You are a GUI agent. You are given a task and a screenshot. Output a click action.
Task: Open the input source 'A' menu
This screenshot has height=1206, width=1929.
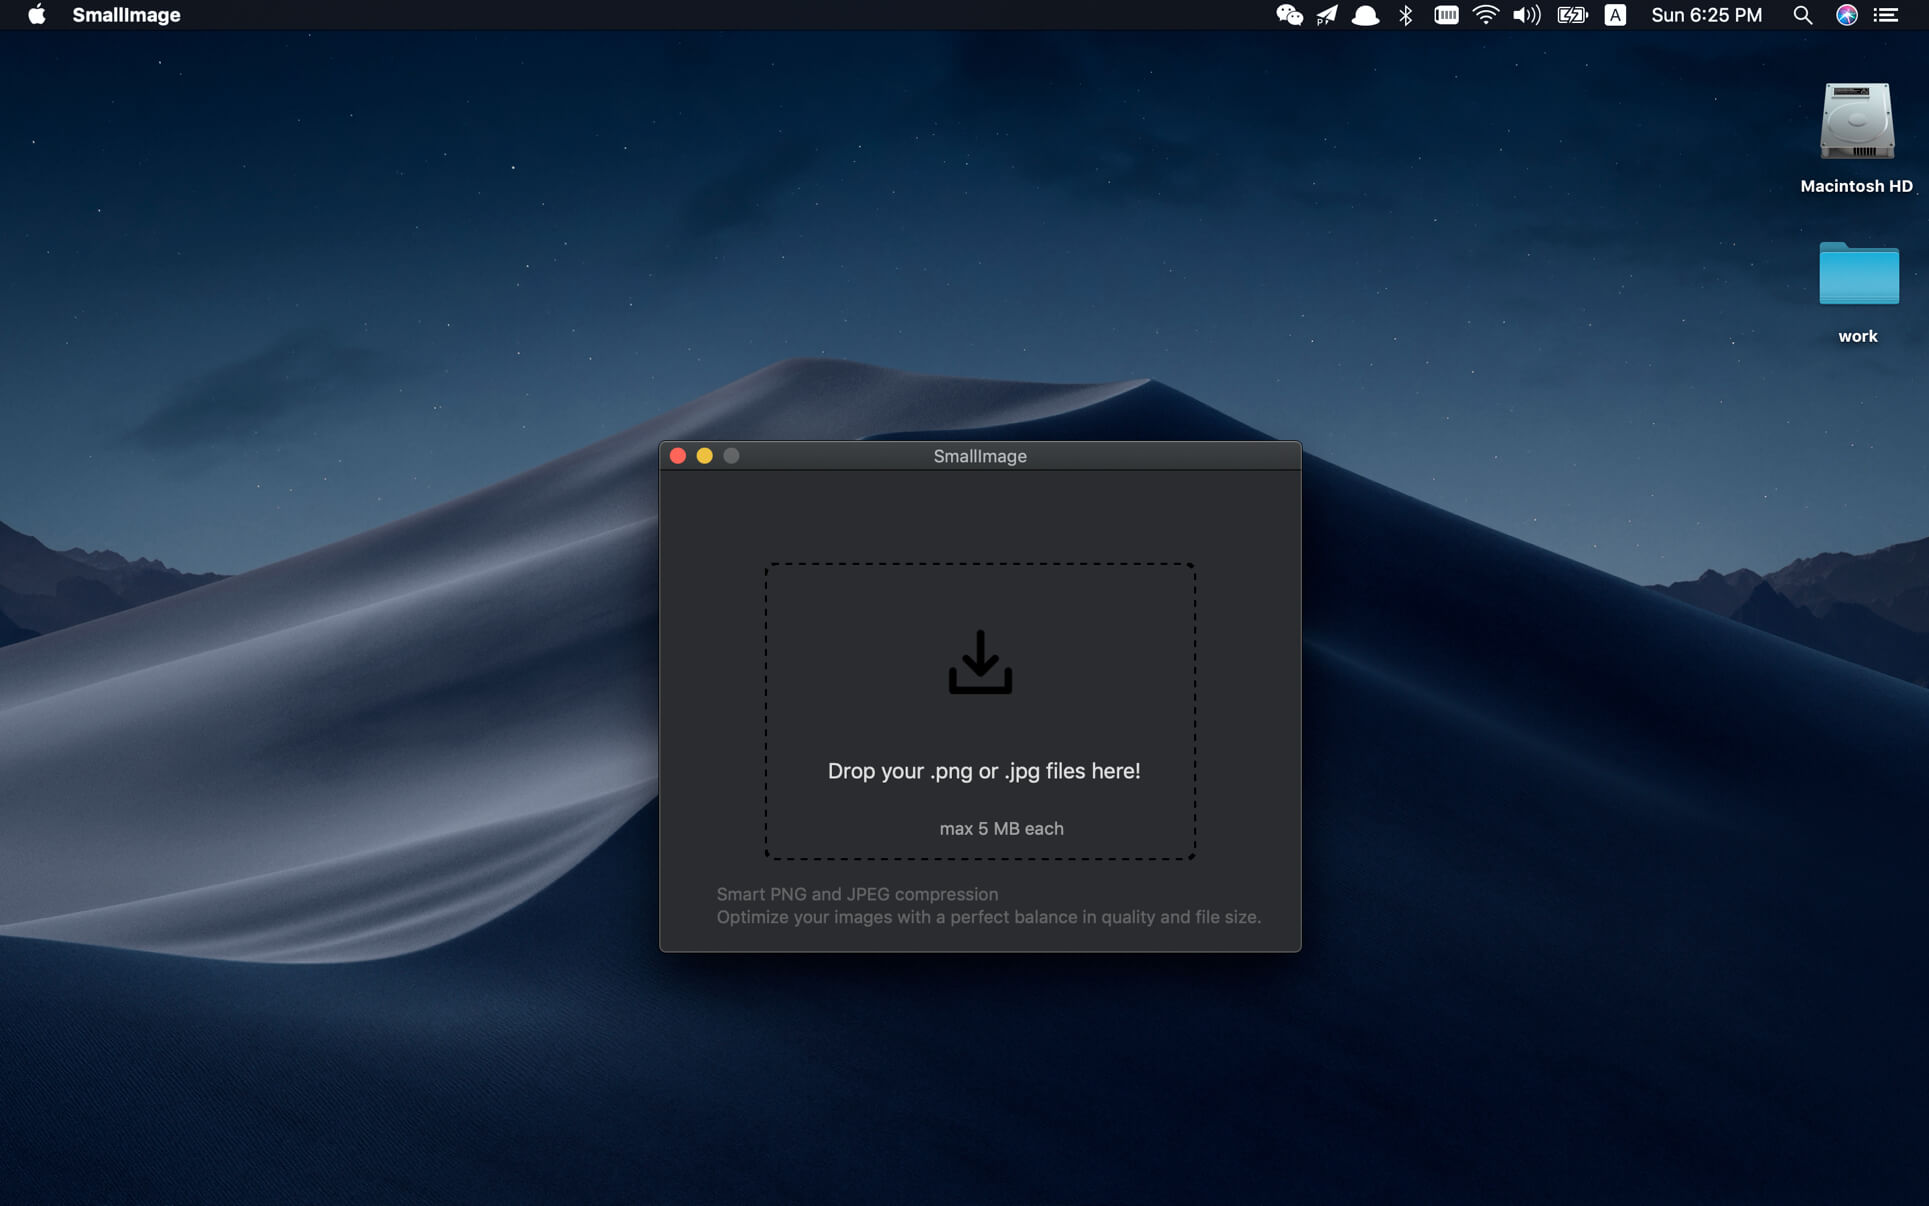pos(1615,15)
